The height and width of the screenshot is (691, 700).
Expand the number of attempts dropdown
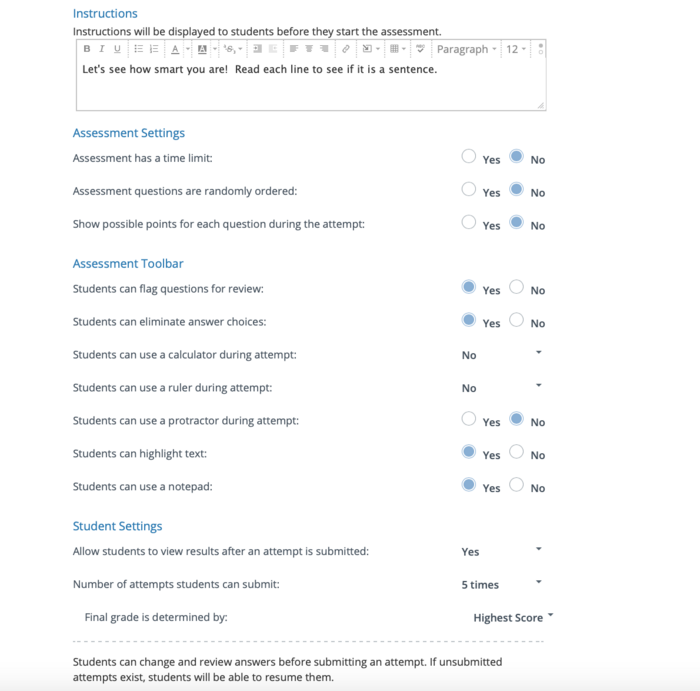coord(502,584)
